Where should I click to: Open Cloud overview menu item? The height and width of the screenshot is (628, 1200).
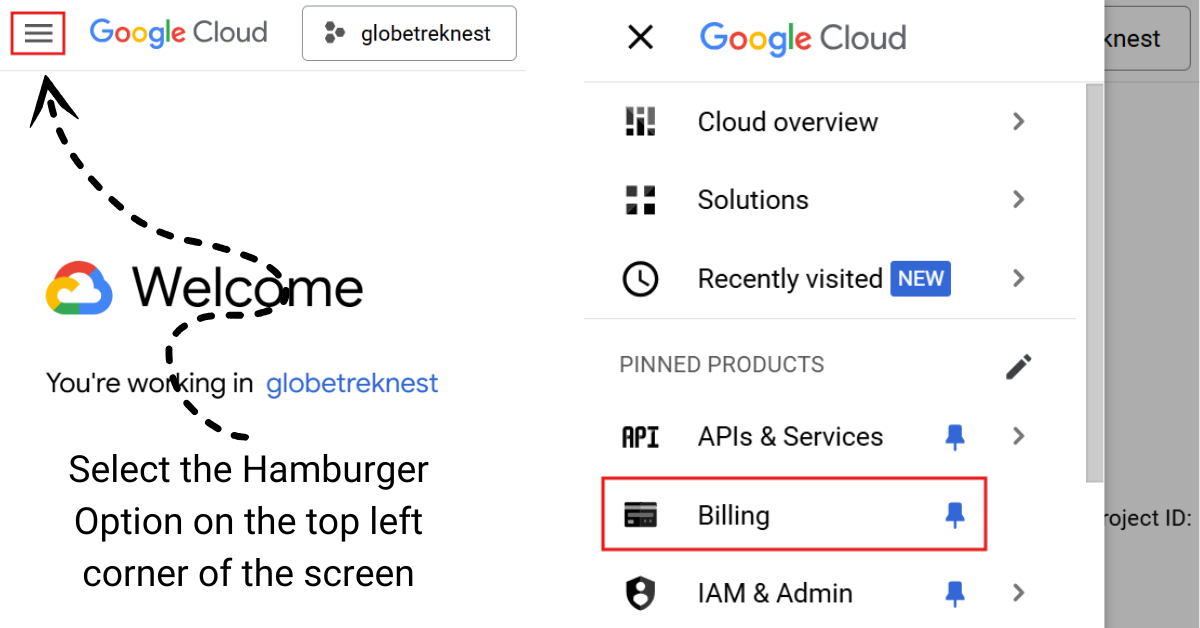(x=830, y=121)
